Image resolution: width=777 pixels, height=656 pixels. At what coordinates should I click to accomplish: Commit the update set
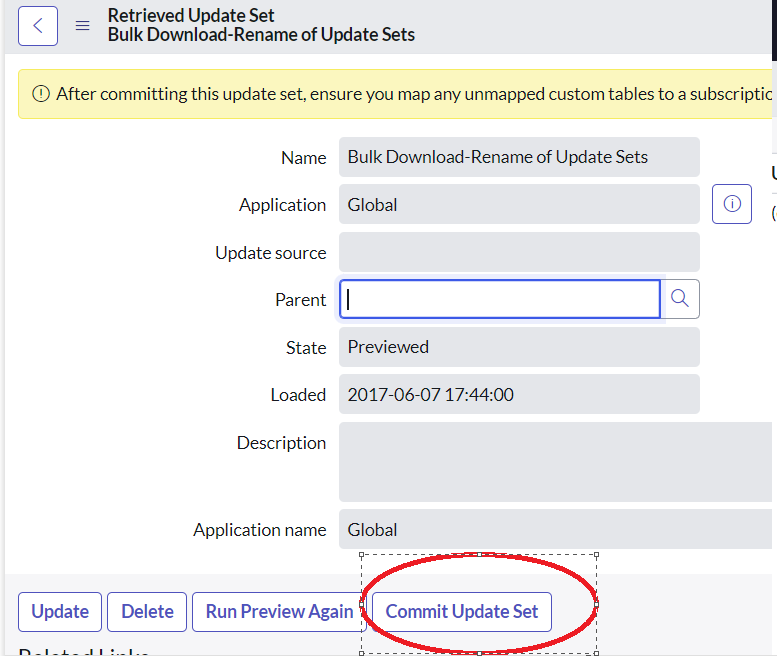pyautogui.click(x=462, y=611)
